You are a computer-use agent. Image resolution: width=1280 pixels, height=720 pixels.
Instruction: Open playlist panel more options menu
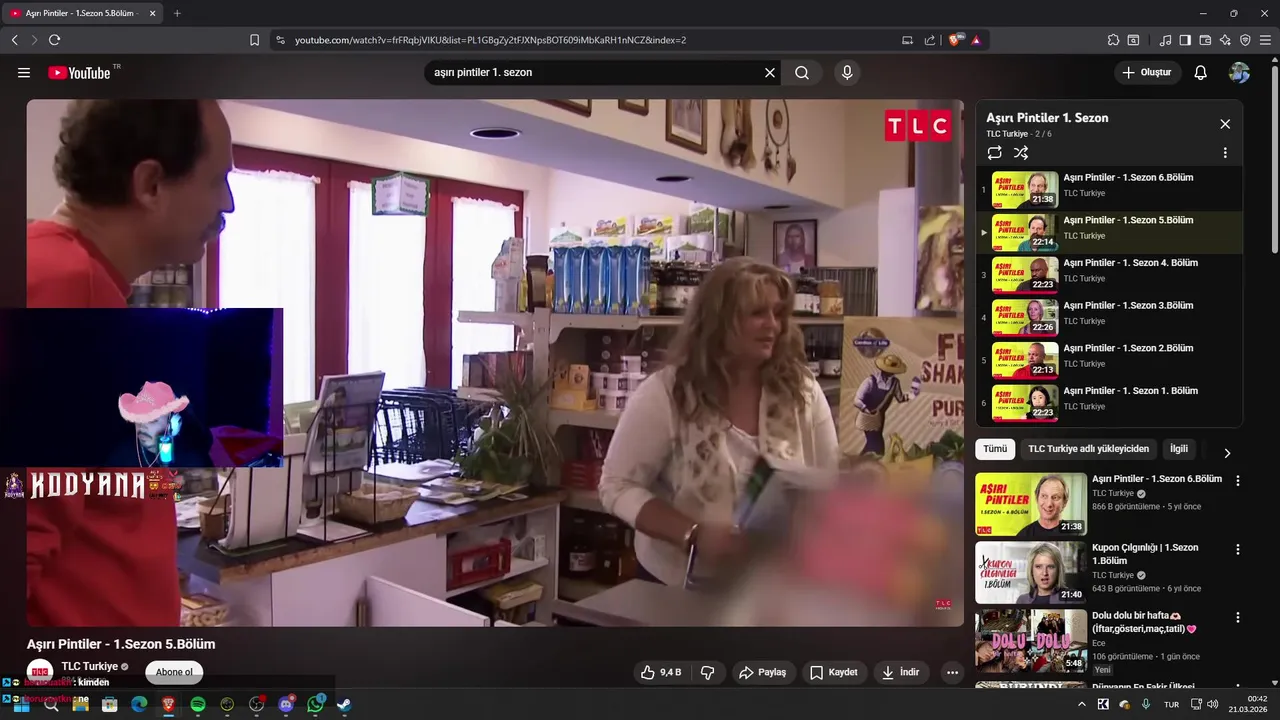coord(1225,153)
